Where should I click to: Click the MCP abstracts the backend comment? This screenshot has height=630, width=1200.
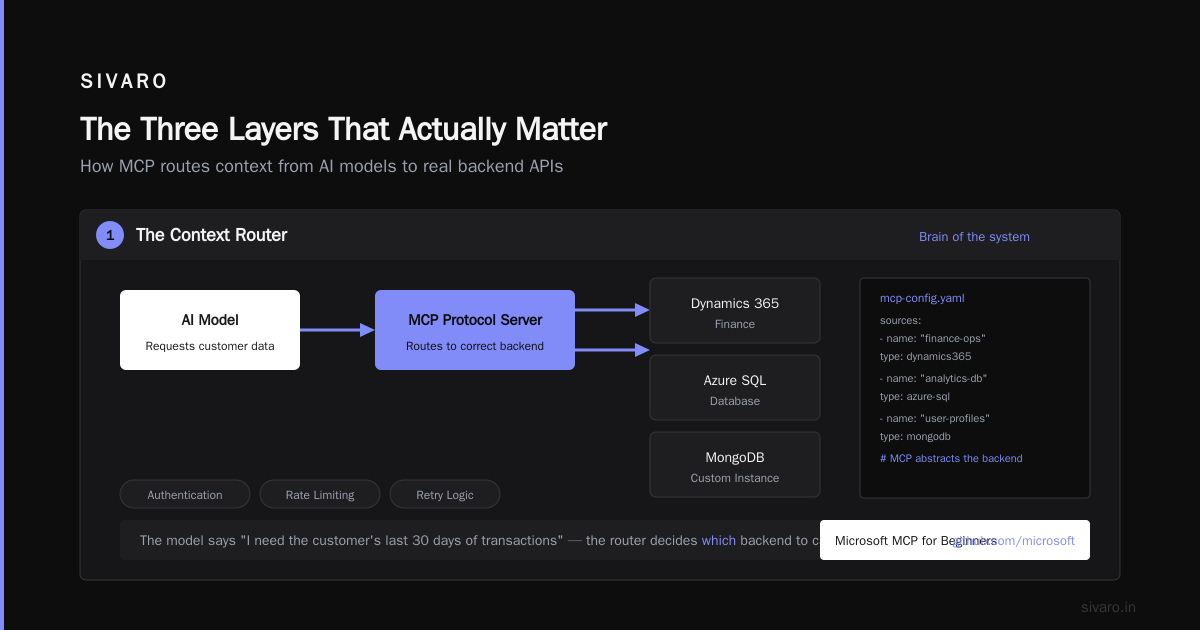point(951,458)
